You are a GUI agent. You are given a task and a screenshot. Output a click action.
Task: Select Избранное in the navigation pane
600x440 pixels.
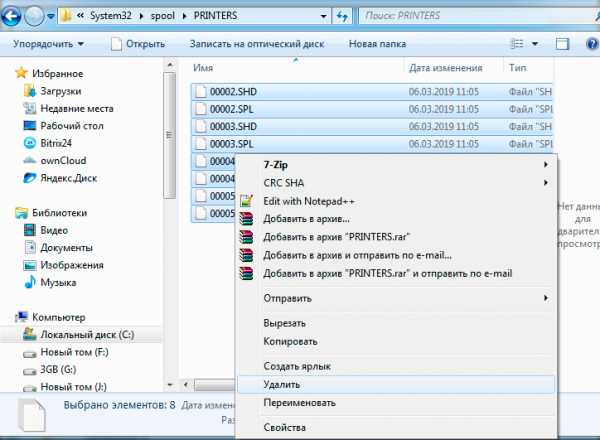point(57,73)
